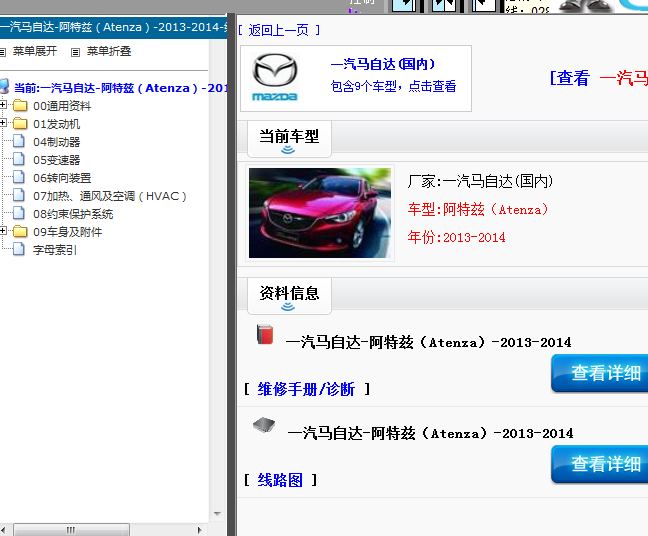
Task: Click the left-pane layout icon in top toolbar
Action: 404,5
